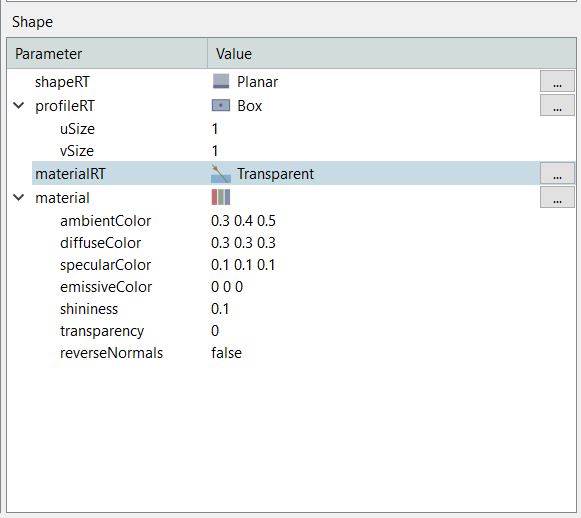The image size is (581, 518).
Task: Open the materialRT browse button
Action: click(557, 173)
